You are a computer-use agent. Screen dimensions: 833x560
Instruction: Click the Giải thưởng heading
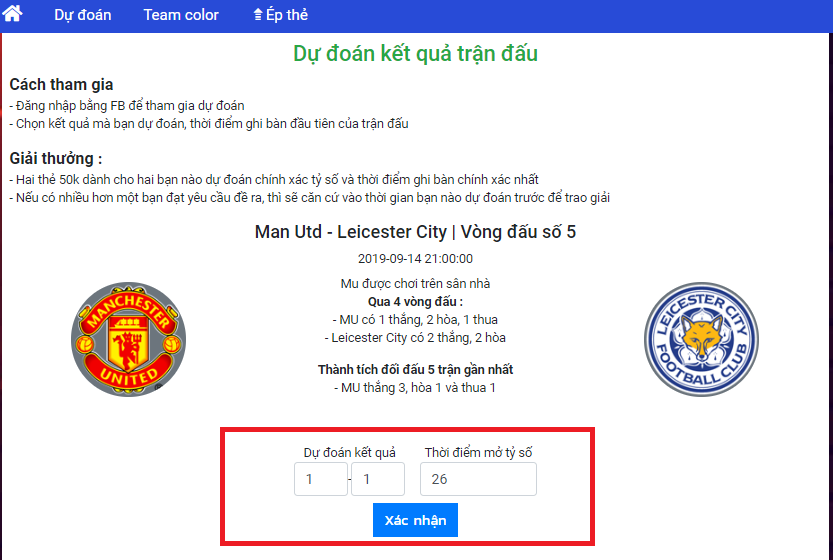click(x=56, y=158)
